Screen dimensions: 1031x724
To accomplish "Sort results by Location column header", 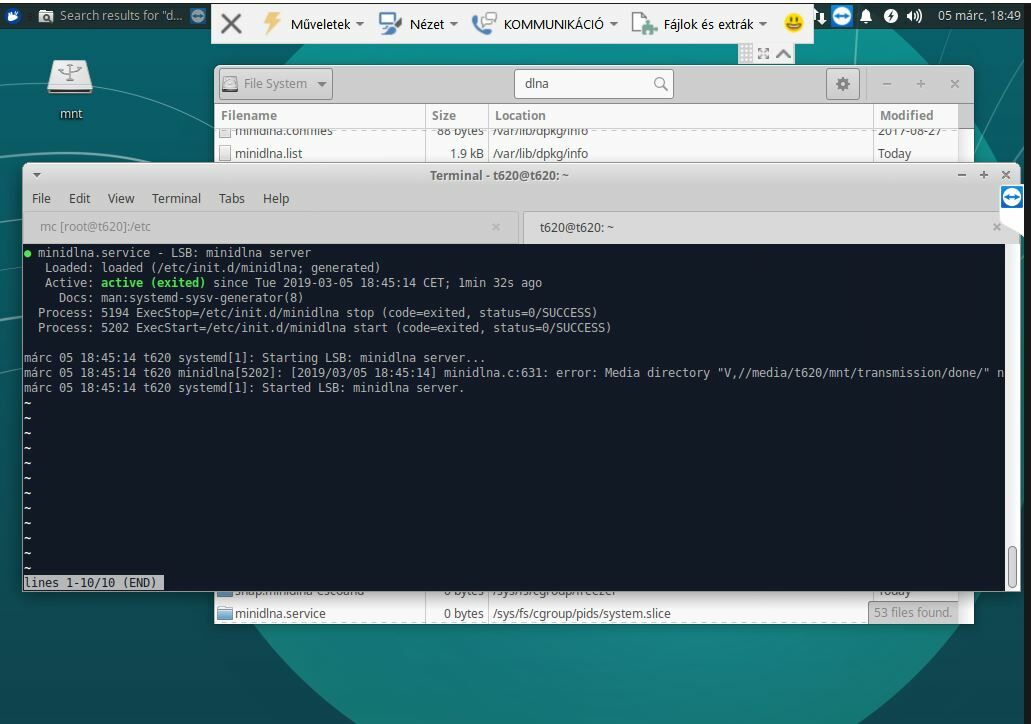I will [681, 115].
